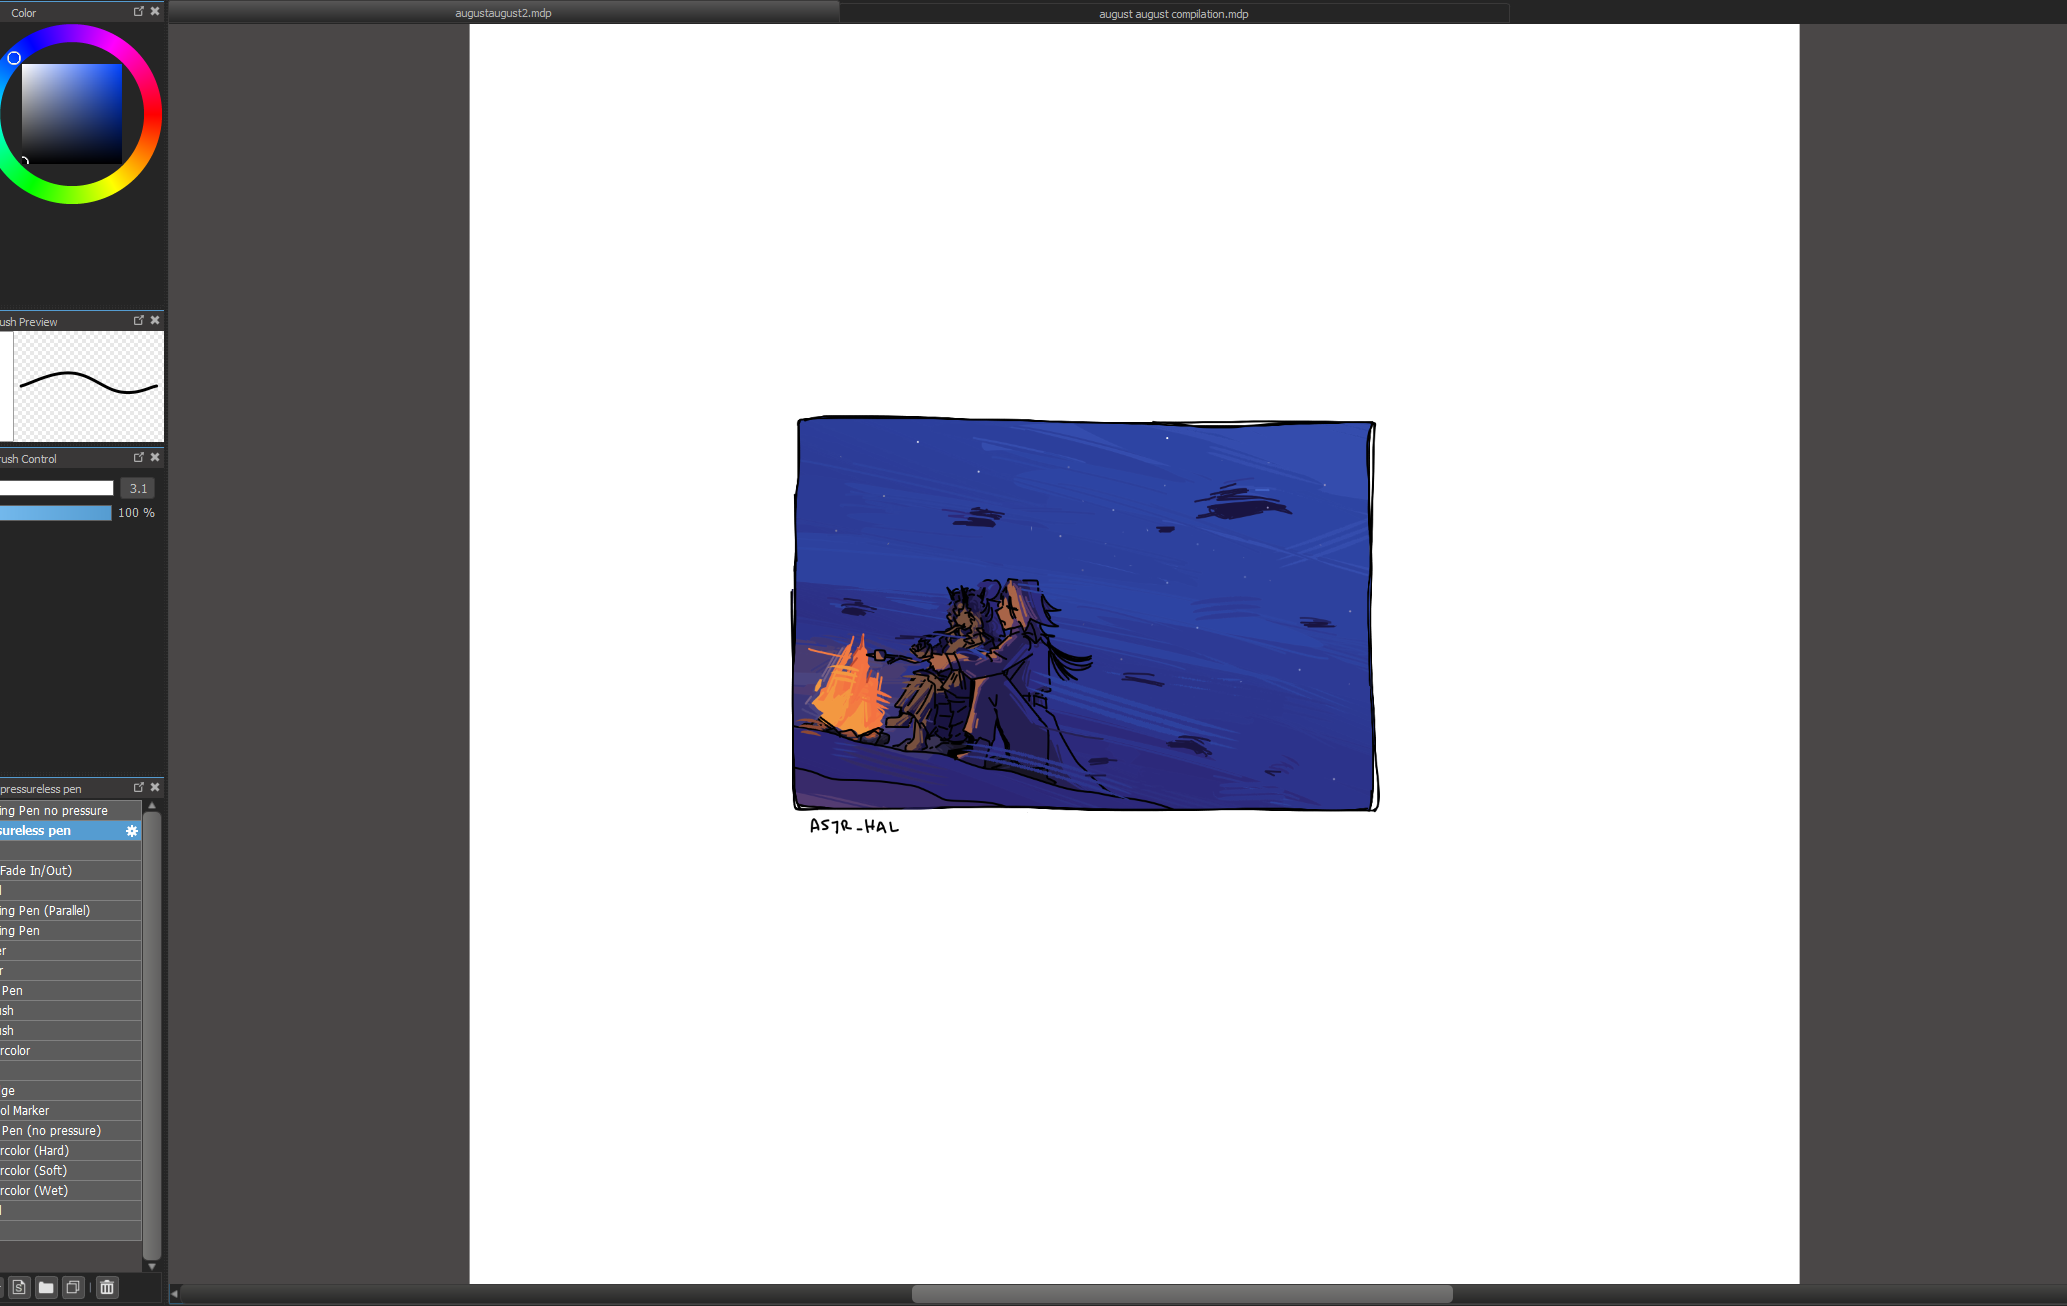This screenshot has height=1306, width=2067.
Task: Click the folder icon below the brush list
Action: (45, 1287)
